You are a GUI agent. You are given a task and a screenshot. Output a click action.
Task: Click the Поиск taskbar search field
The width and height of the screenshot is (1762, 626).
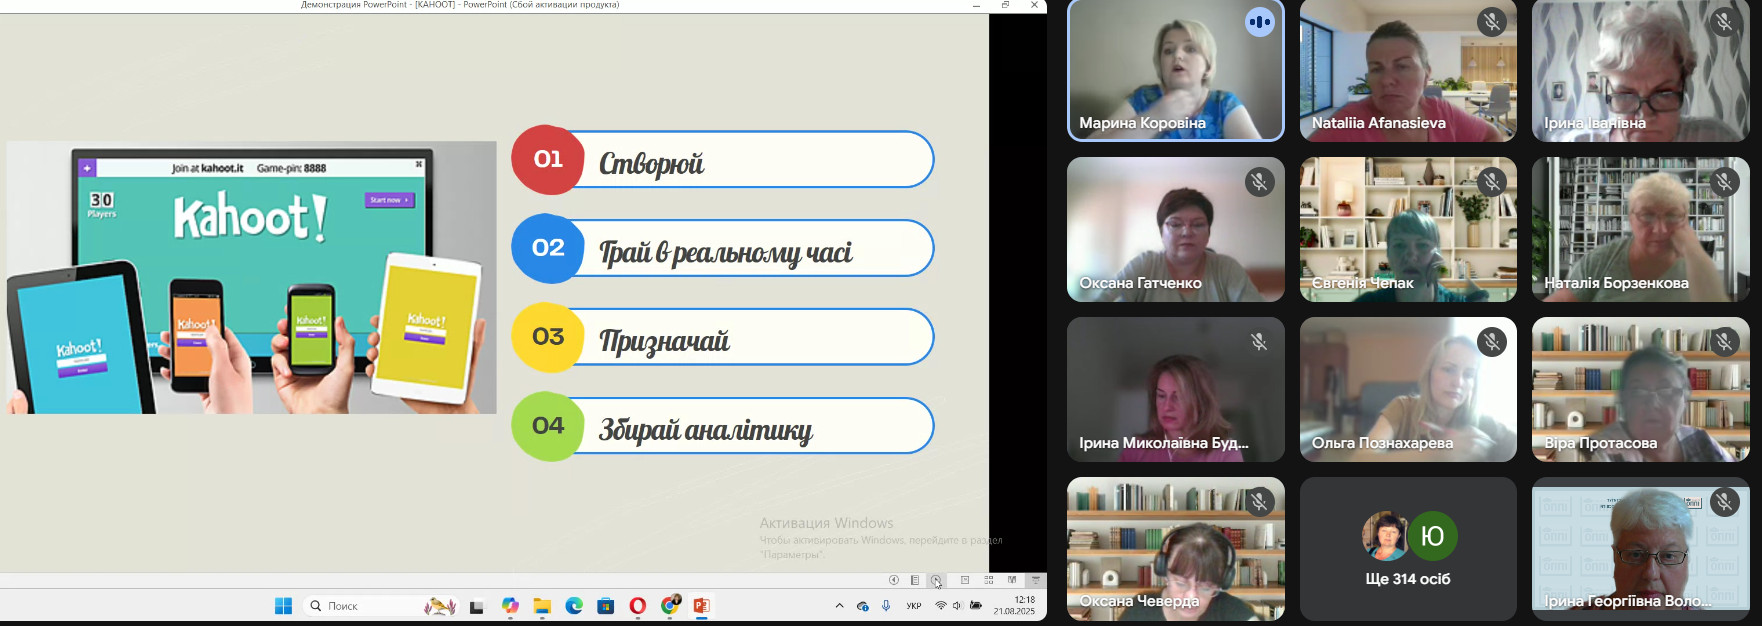(x=380, y=606)
